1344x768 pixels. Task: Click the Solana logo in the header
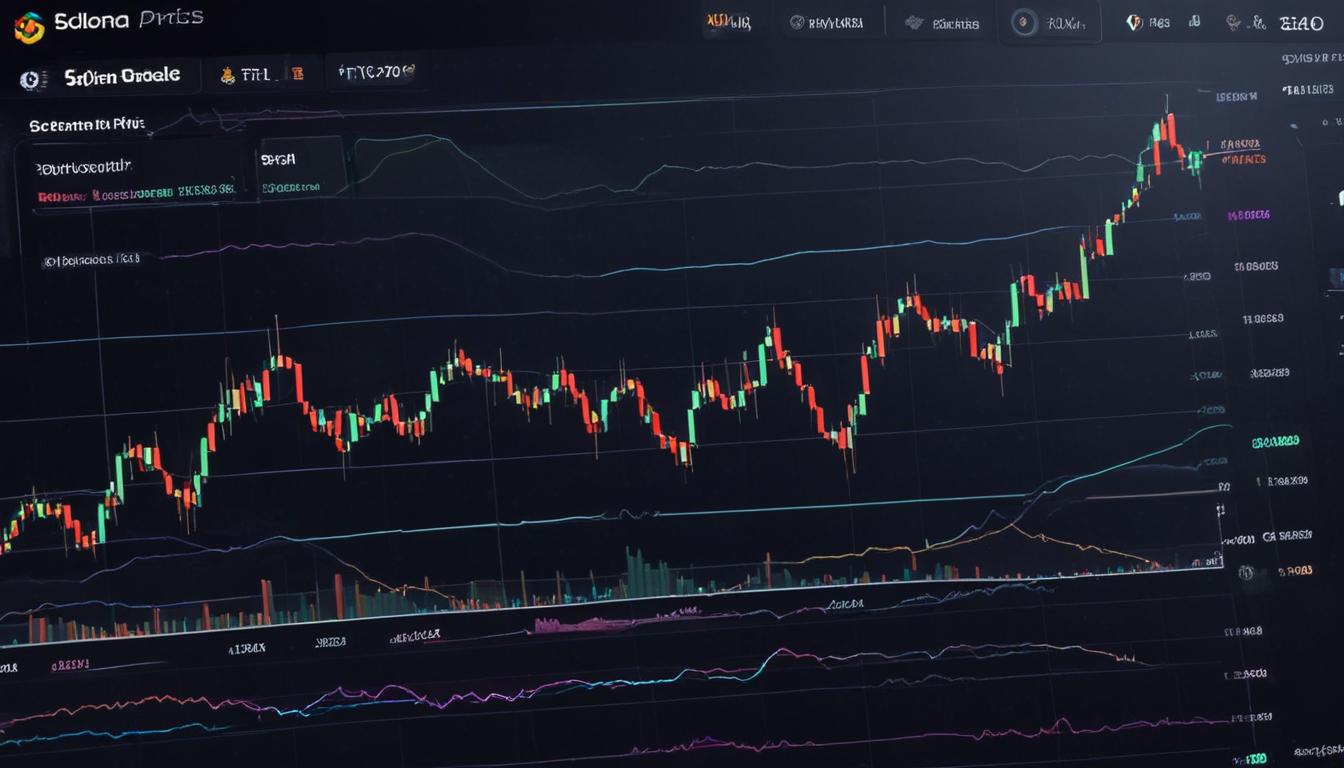pos(31,27)
